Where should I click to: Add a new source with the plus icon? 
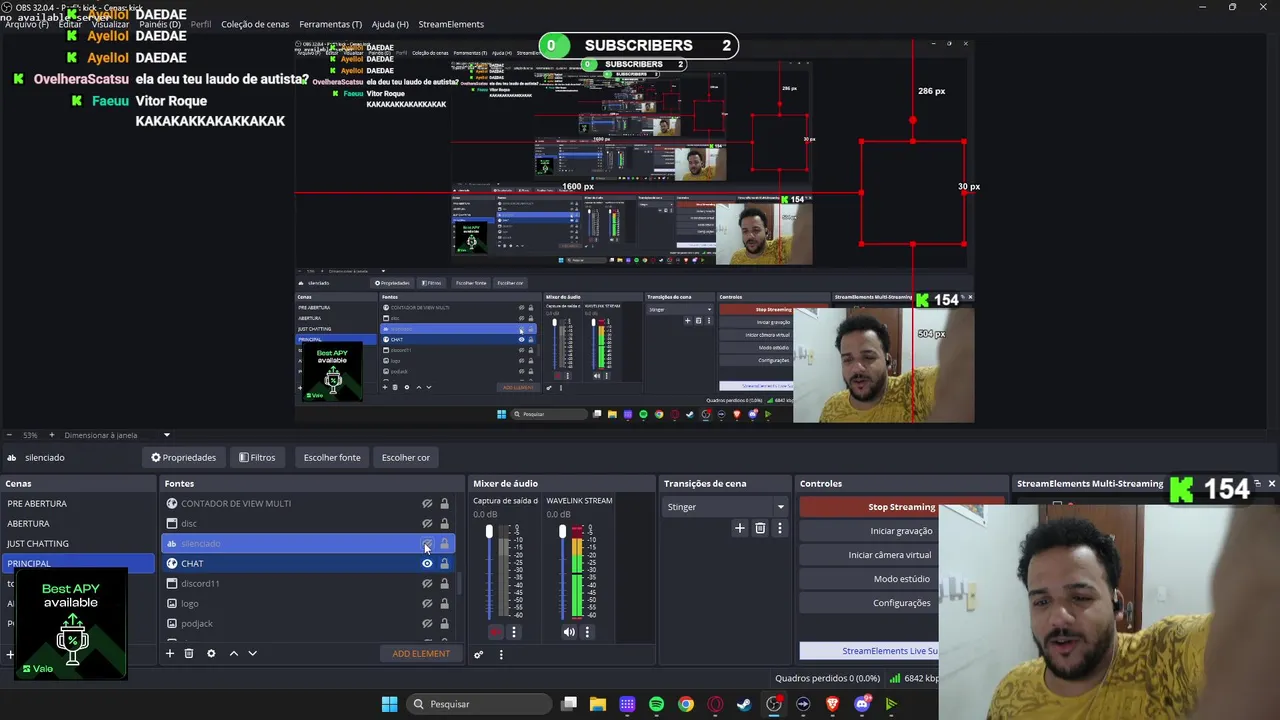click(170, 653)
